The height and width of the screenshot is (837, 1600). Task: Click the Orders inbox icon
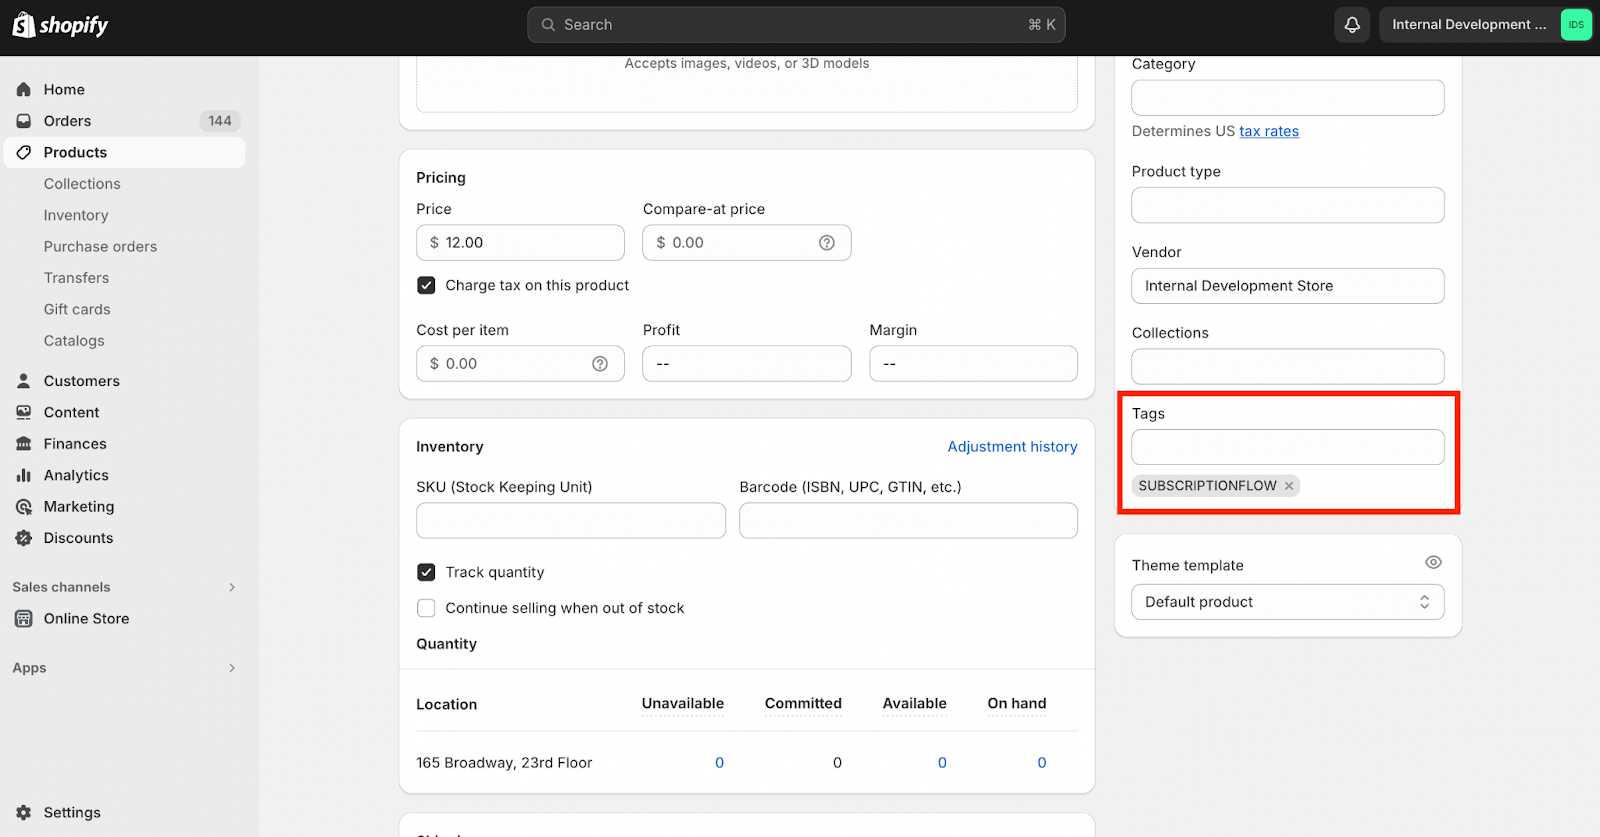[24, 121]
